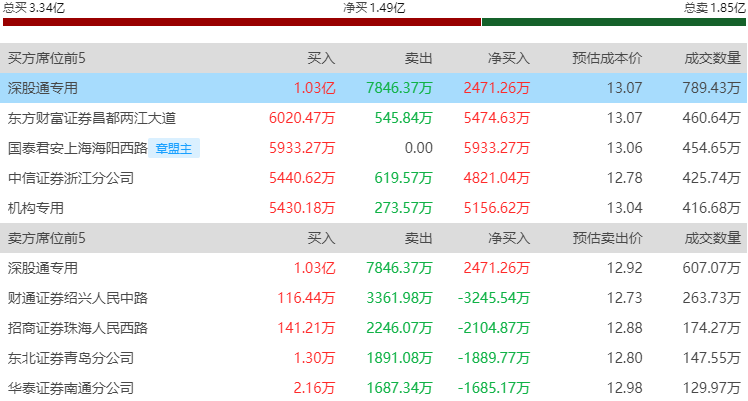Click the 章盟主 tag
The height and width of the screenshot is (401, 748).
(174, 148)
